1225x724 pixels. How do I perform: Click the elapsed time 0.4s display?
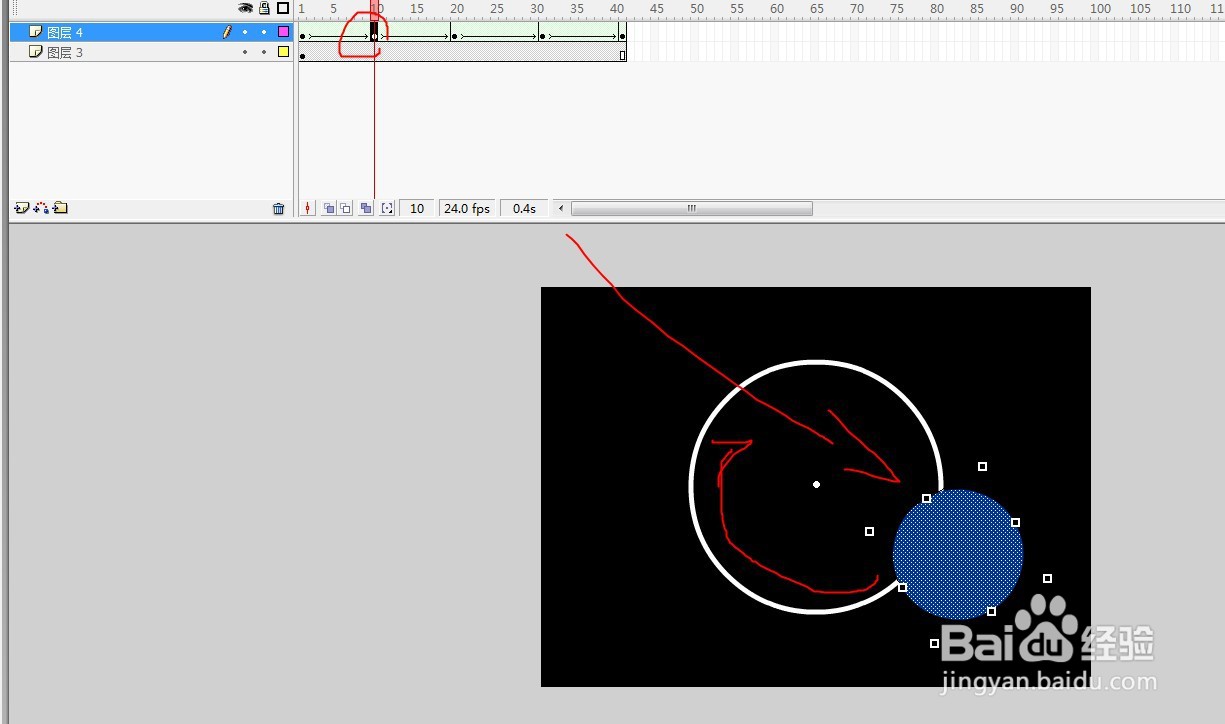(x=524, y=208)
